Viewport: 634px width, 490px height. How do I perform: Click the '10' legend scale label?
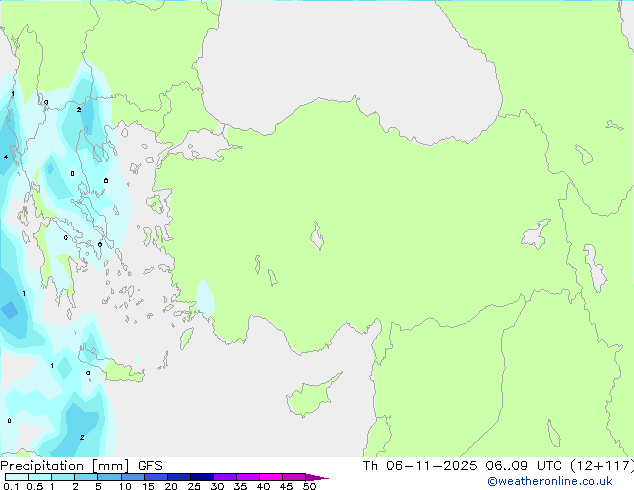click(x=125, y=486)
